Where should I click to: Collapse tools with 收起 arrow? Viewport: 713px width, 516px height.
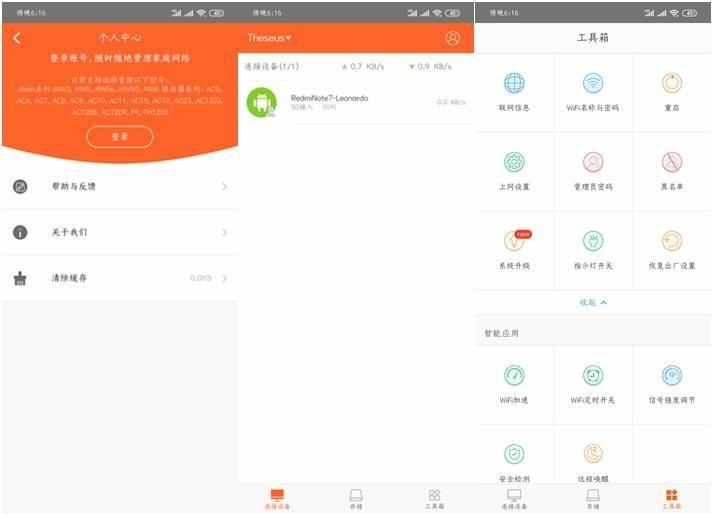(593, 302)
